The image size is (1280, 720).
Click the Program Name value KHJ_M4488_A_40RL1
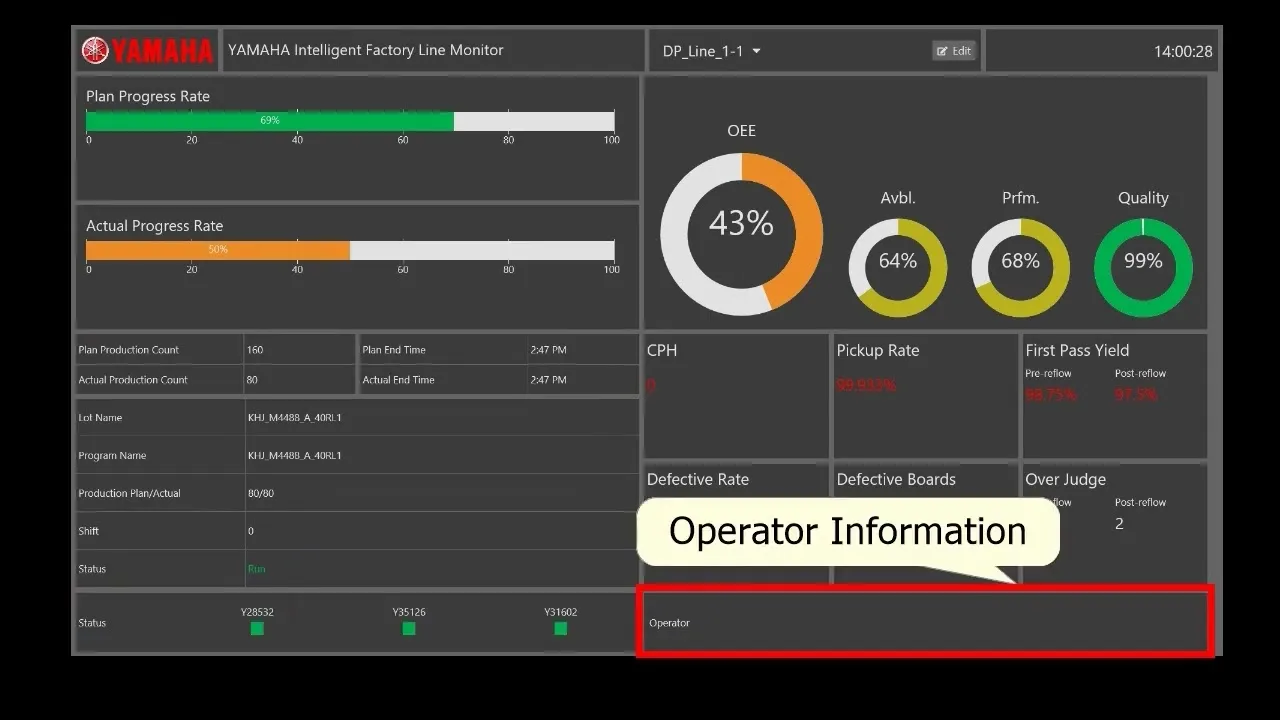(294, 456)
